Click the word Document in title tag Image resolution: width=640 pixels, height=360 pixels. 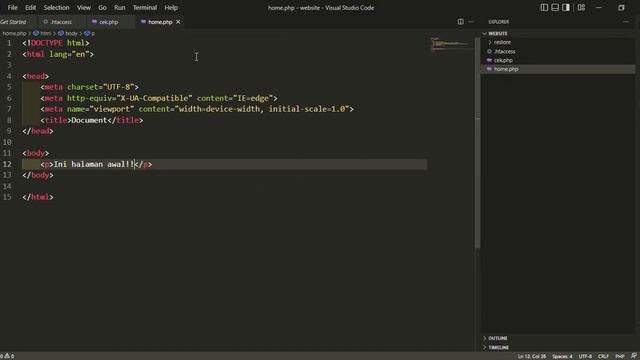point(89,120)
